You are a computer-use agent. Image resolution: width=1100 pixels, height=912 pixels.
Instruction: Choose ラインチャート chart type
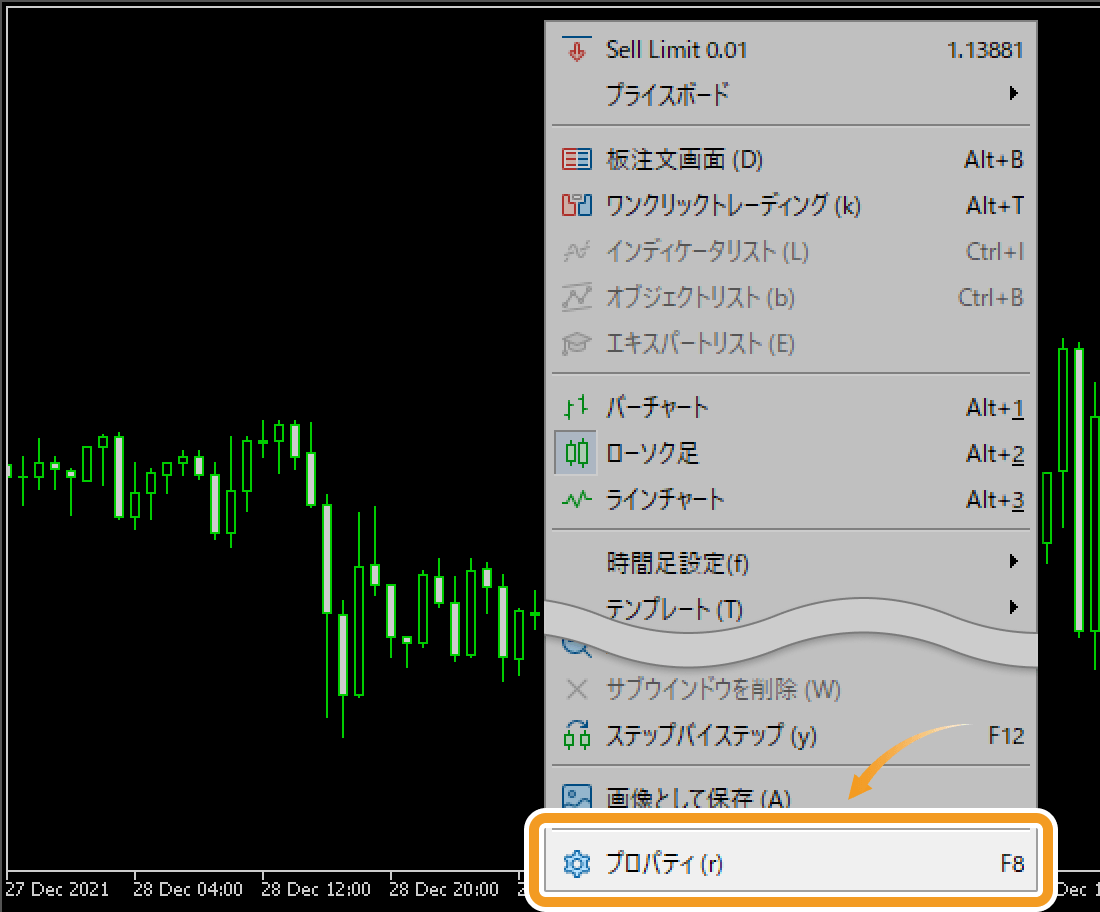point(791,499)
